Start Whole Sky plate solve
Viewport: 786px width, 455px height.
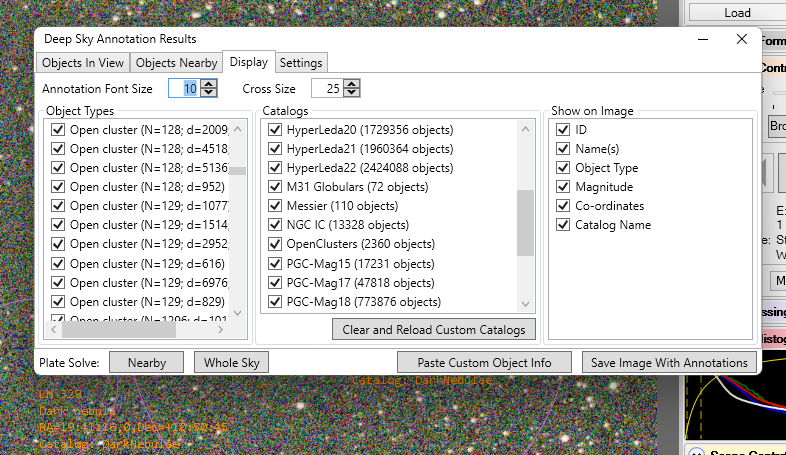coord(231,362)
